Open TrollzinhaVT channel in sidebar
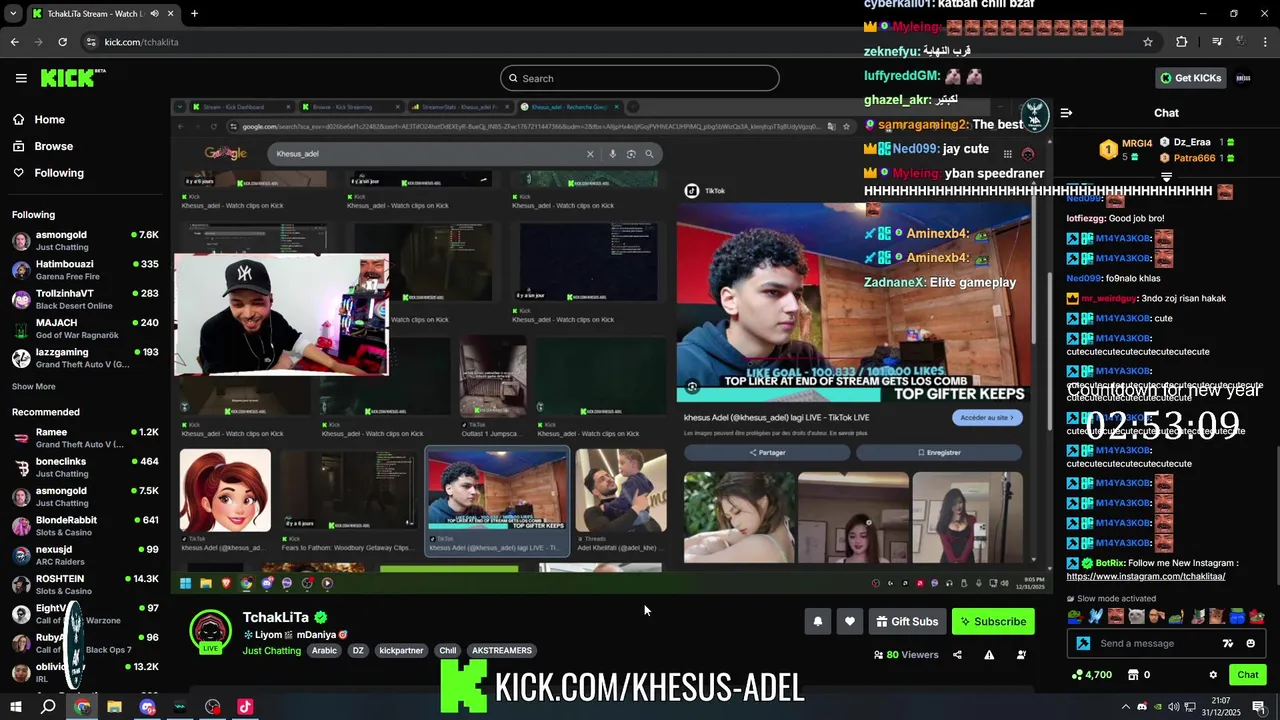The width and height of the screenshot is (1280, 720). [x=85, y=299]
